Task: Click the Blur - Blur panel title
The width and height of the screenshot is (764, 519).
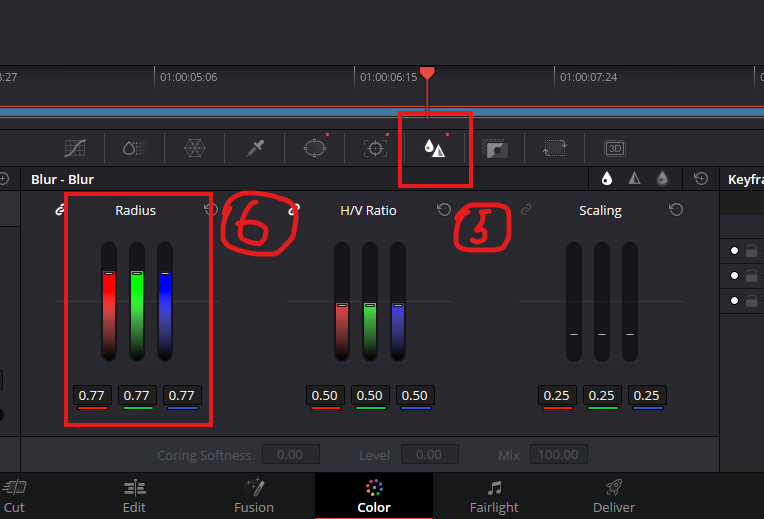Action: [62, 179]
